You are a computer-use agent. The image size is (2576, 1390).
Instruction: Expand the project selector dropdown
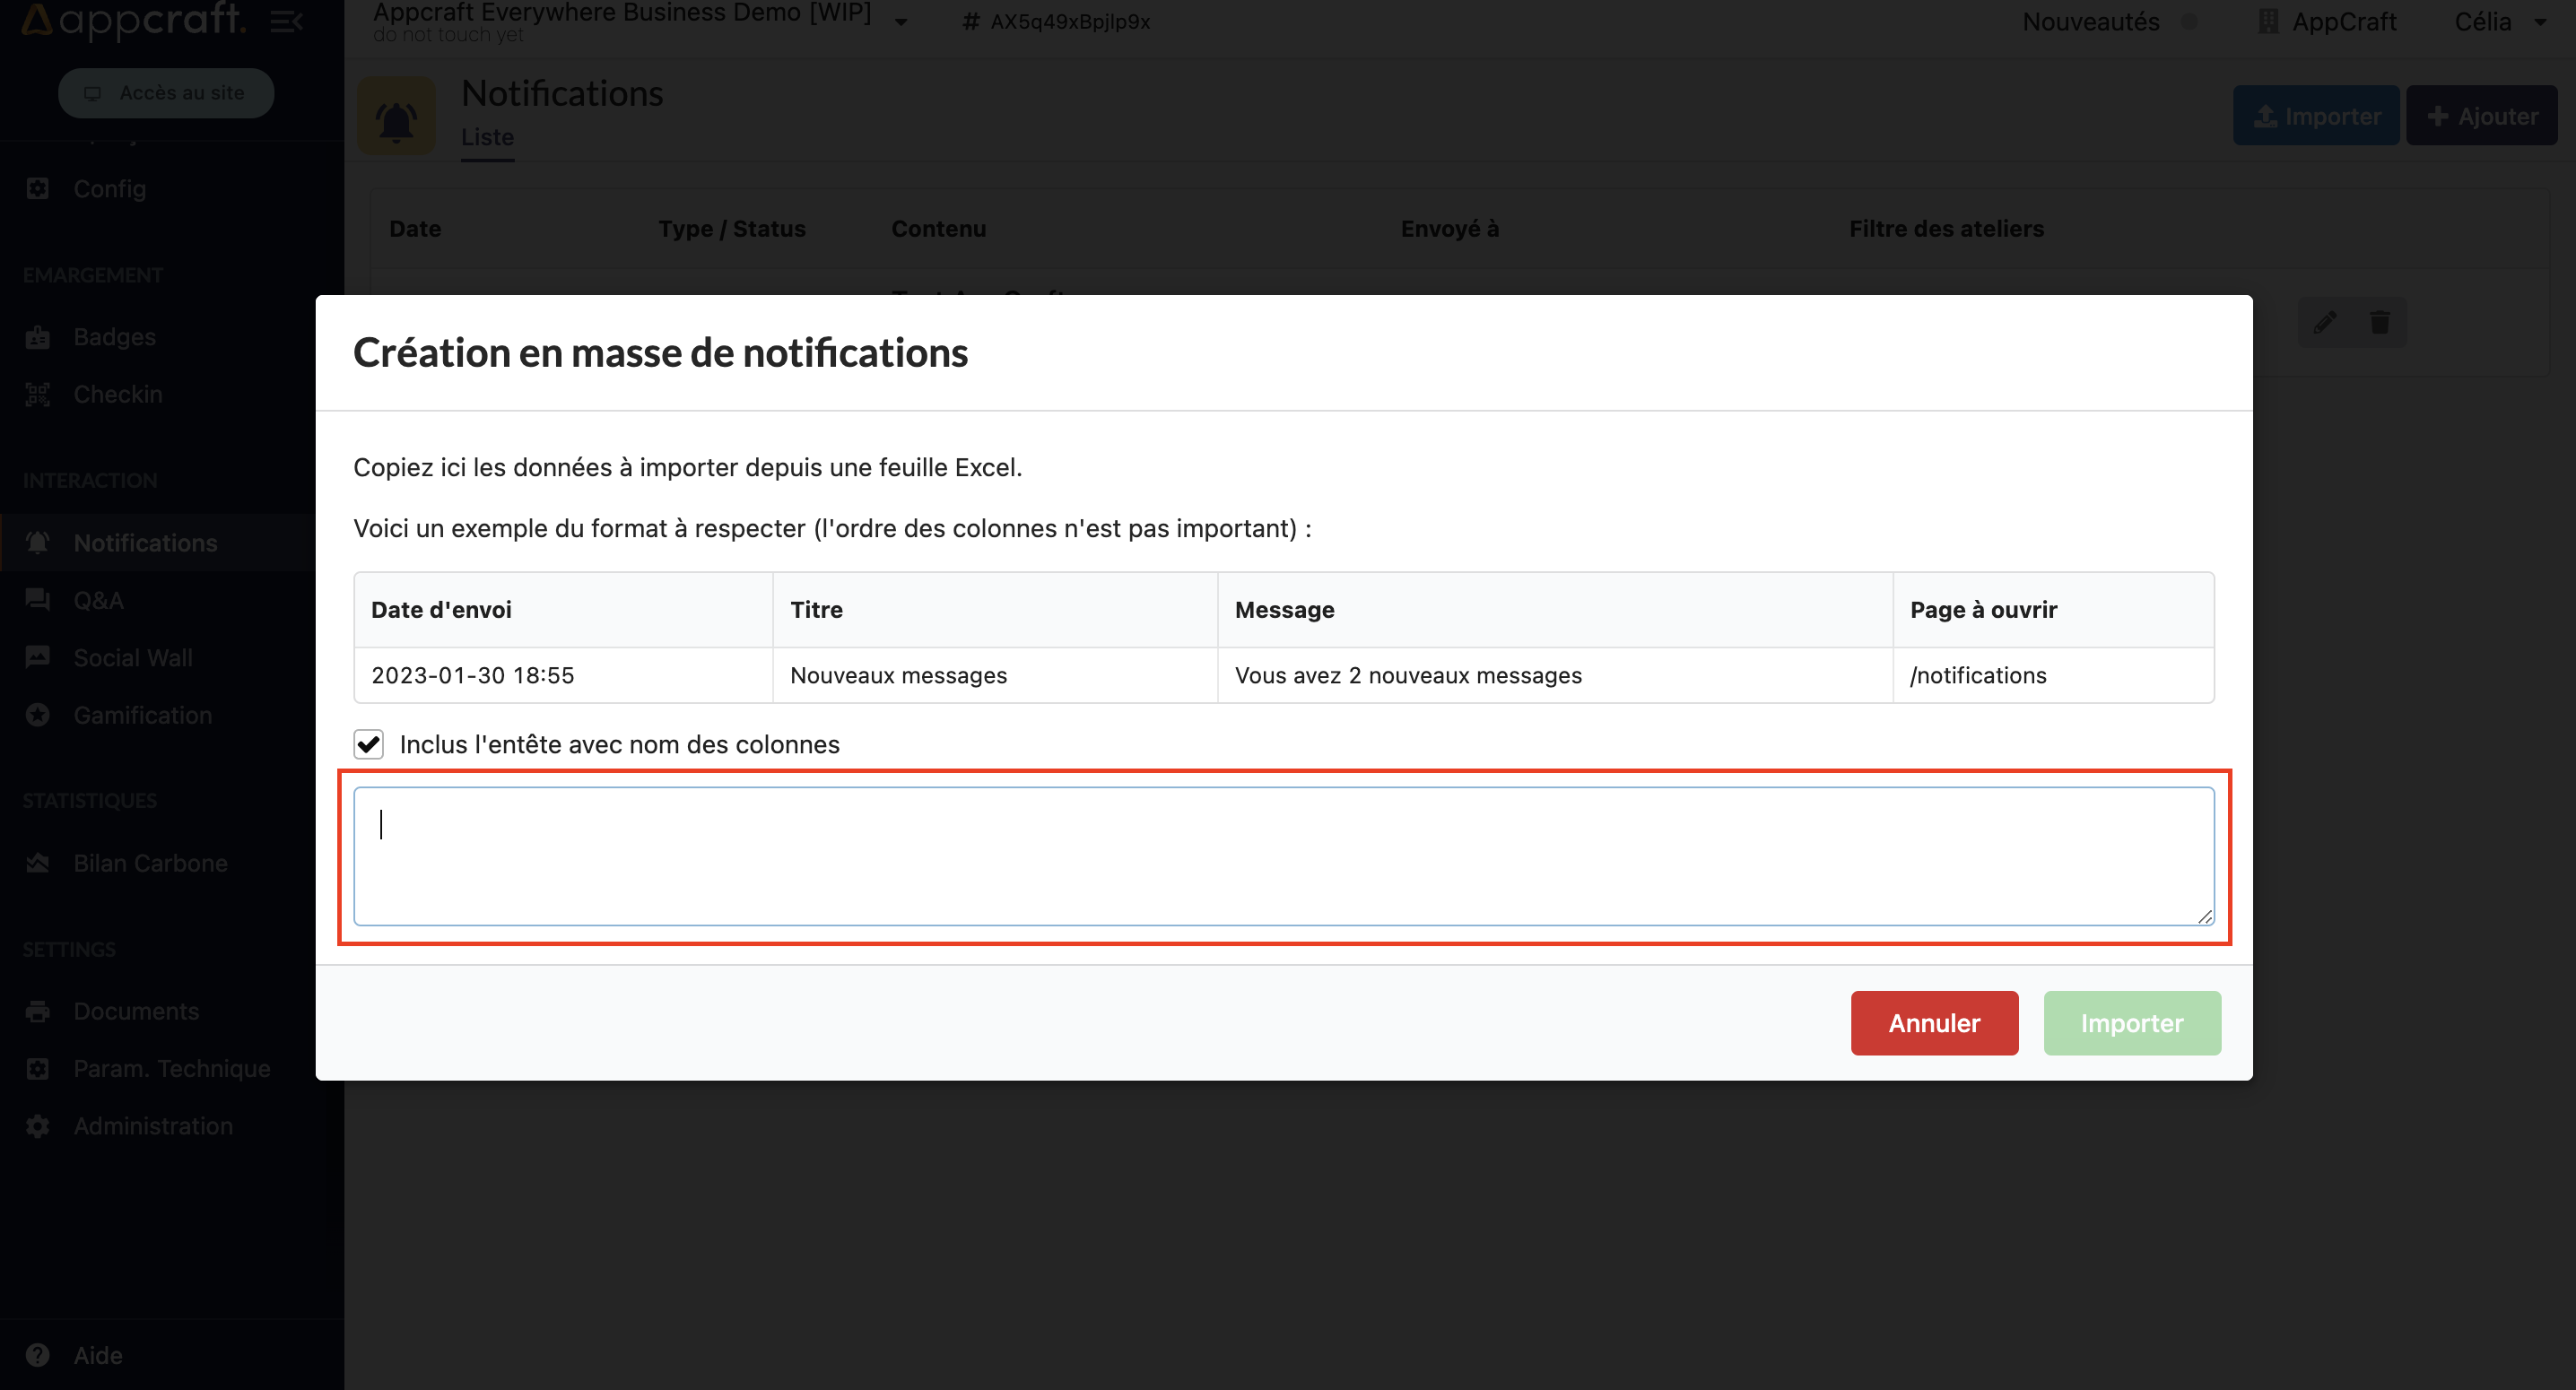tap(907, 21)
